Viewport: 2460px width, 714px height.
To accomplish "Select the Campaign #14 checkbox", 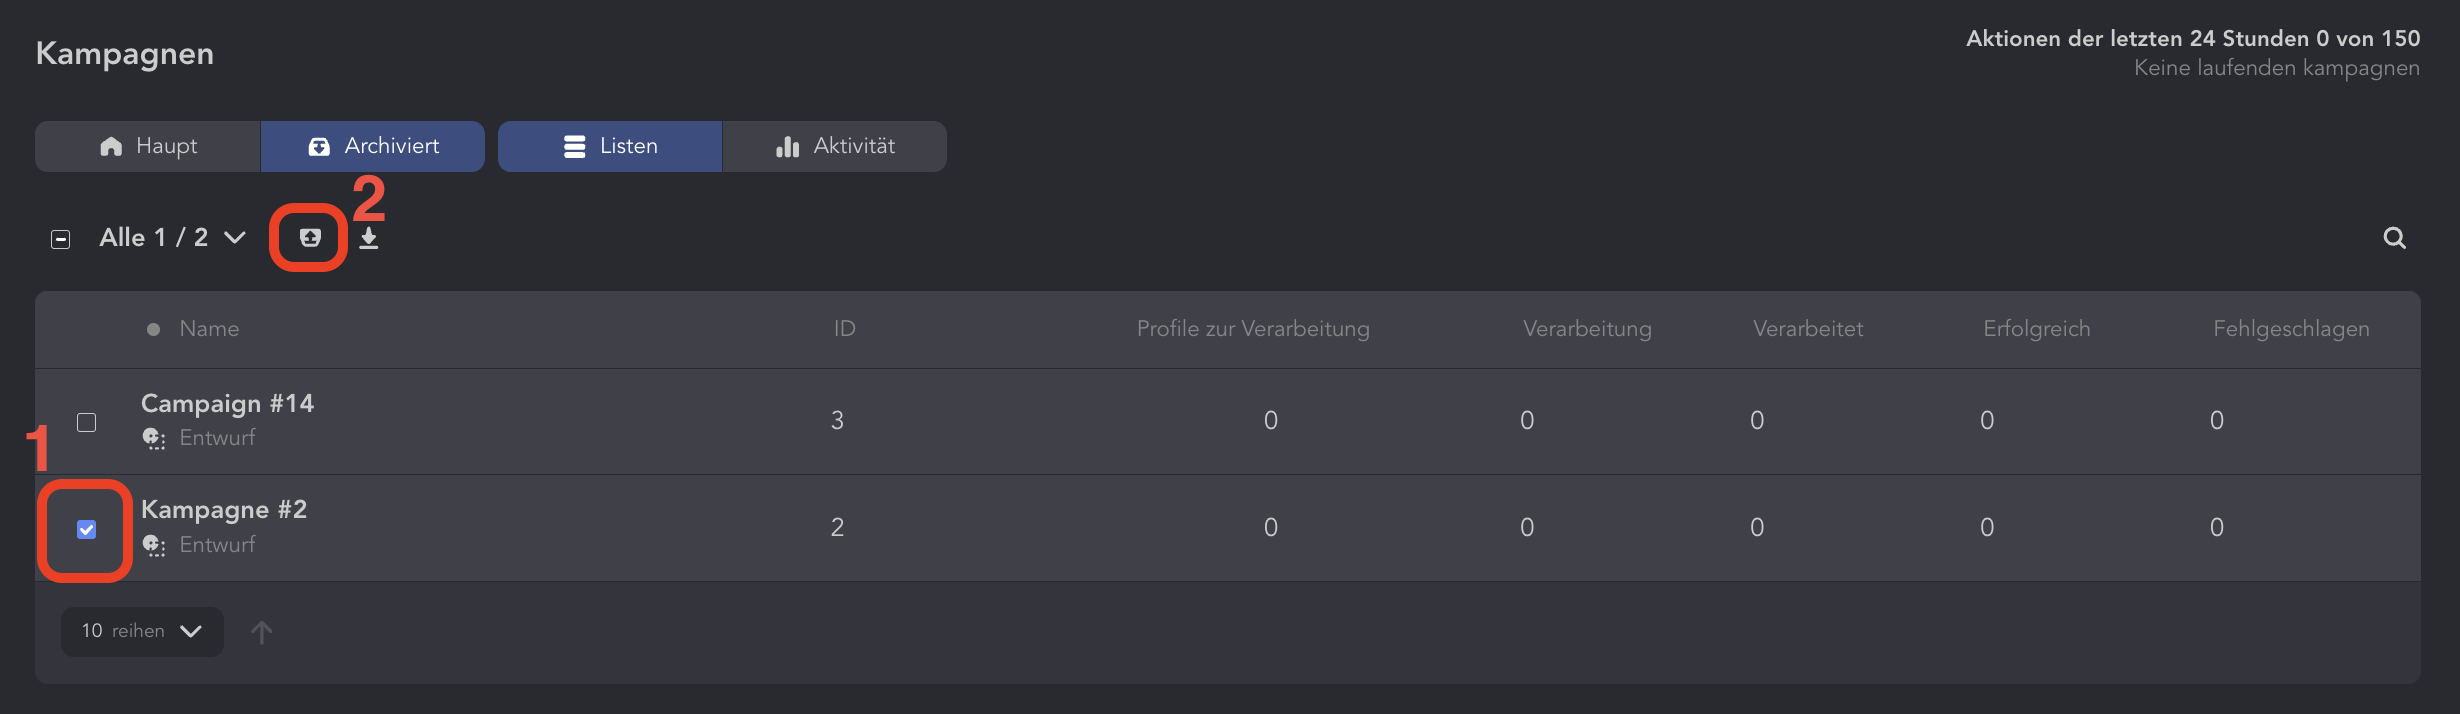I will point(87,422).
